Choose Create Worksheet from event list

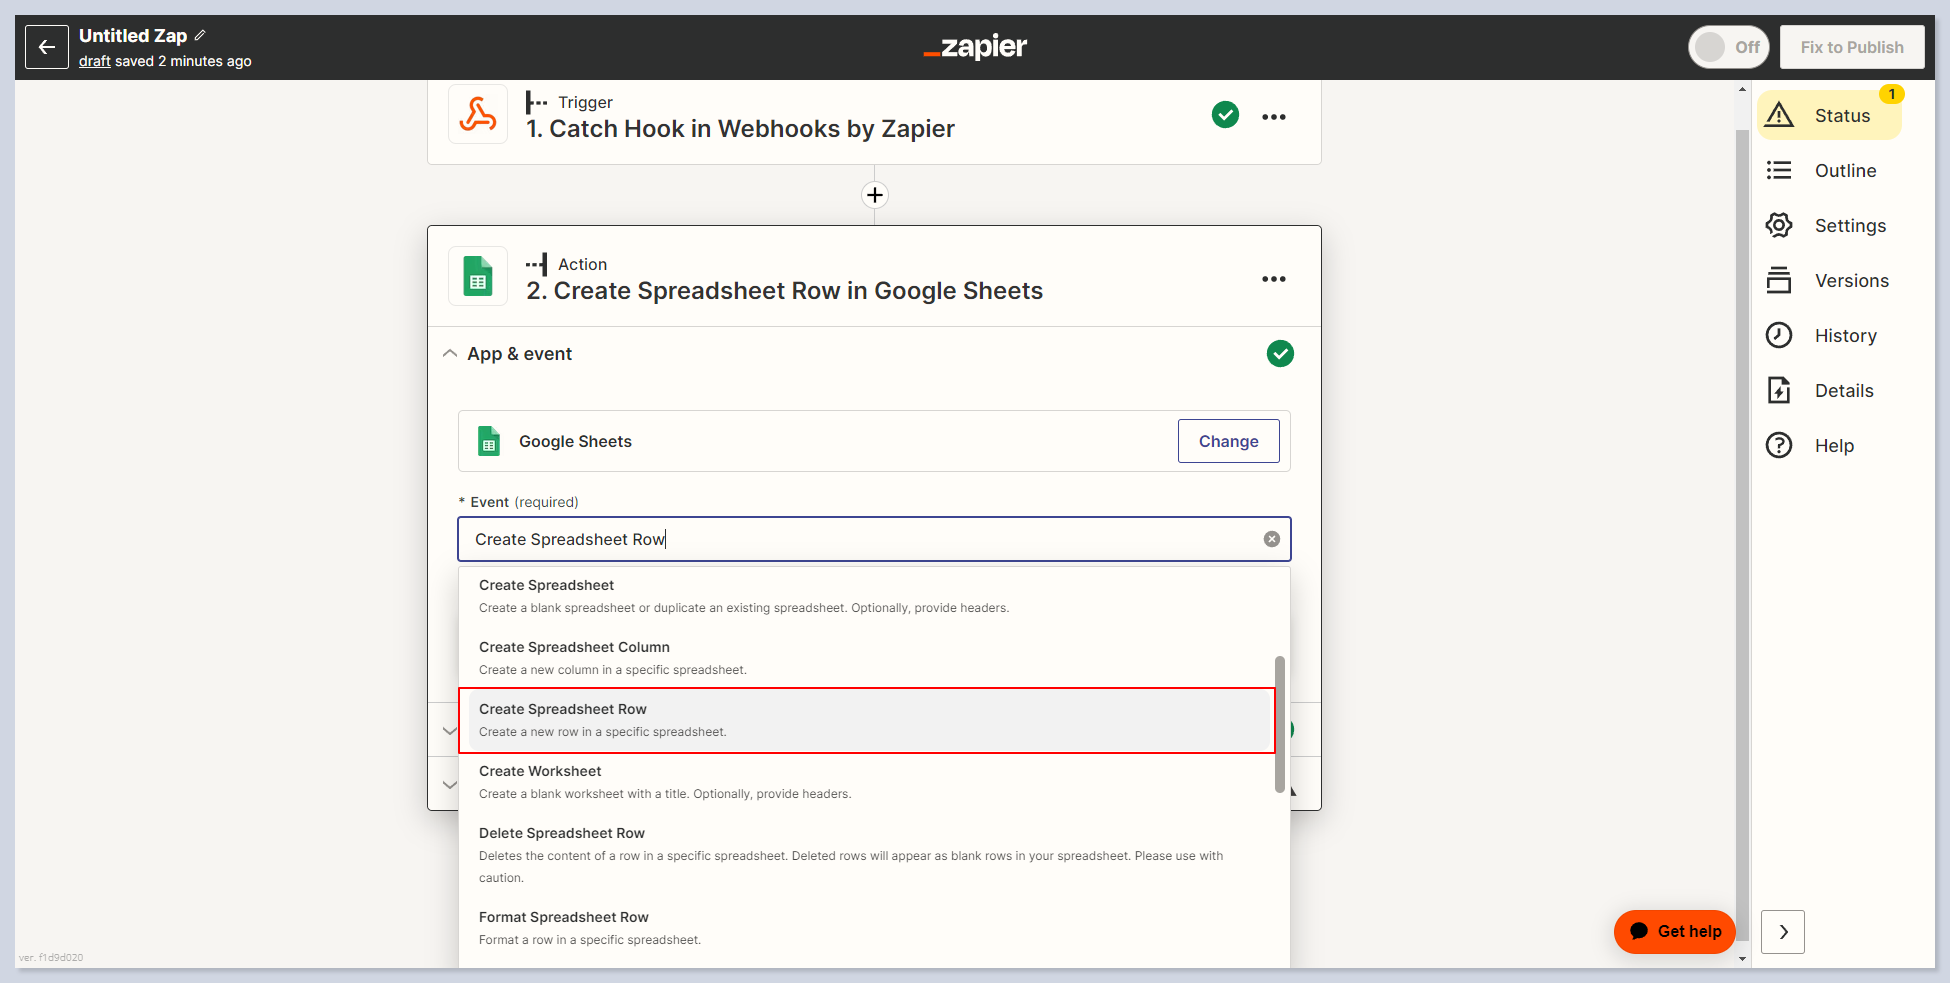pyautogui.click(x=866, y=782)
